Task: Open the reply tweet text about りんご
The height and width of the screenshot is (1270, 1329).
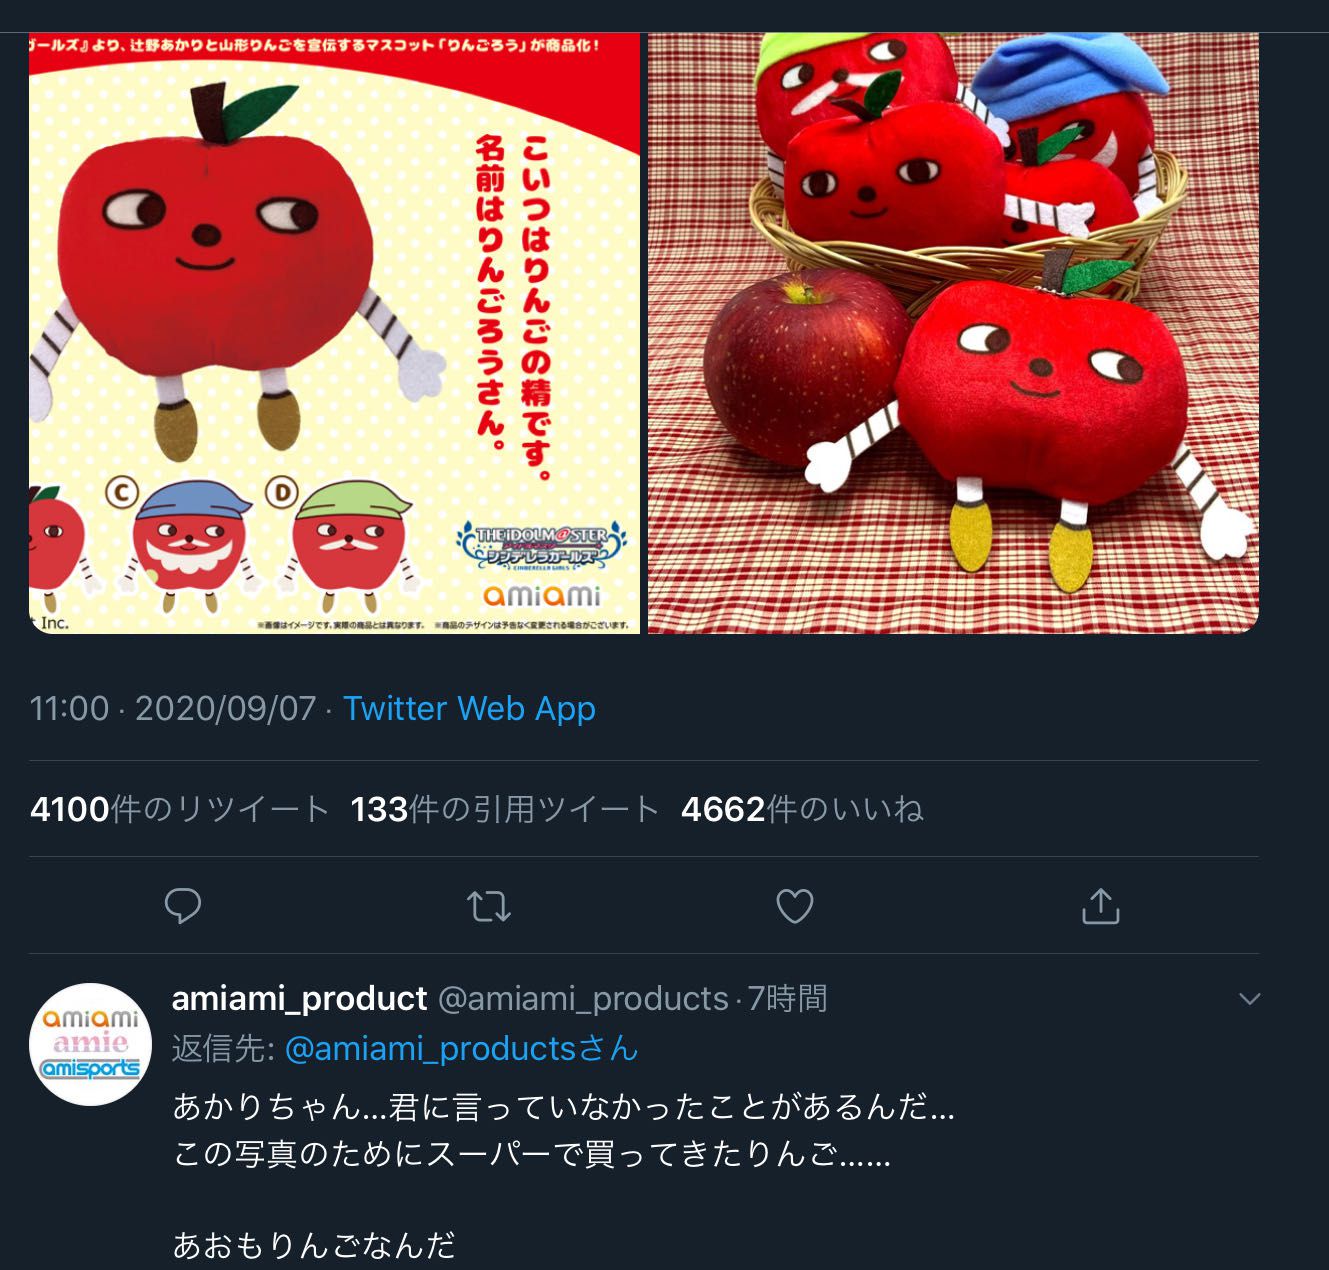Action: [x=564, y=1176]
